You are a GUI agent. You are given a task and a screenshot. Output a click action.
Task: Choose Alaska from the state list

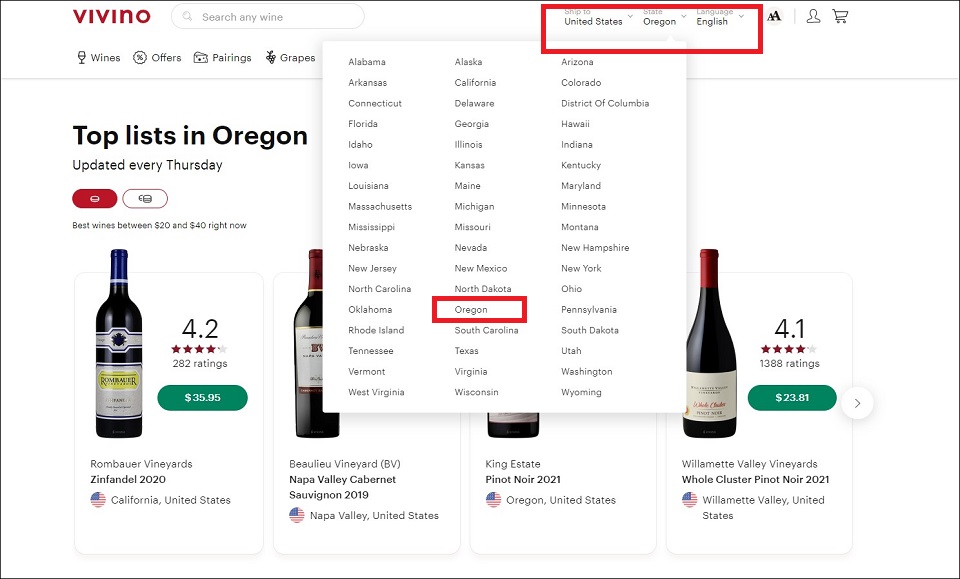(x=468, y=62)
